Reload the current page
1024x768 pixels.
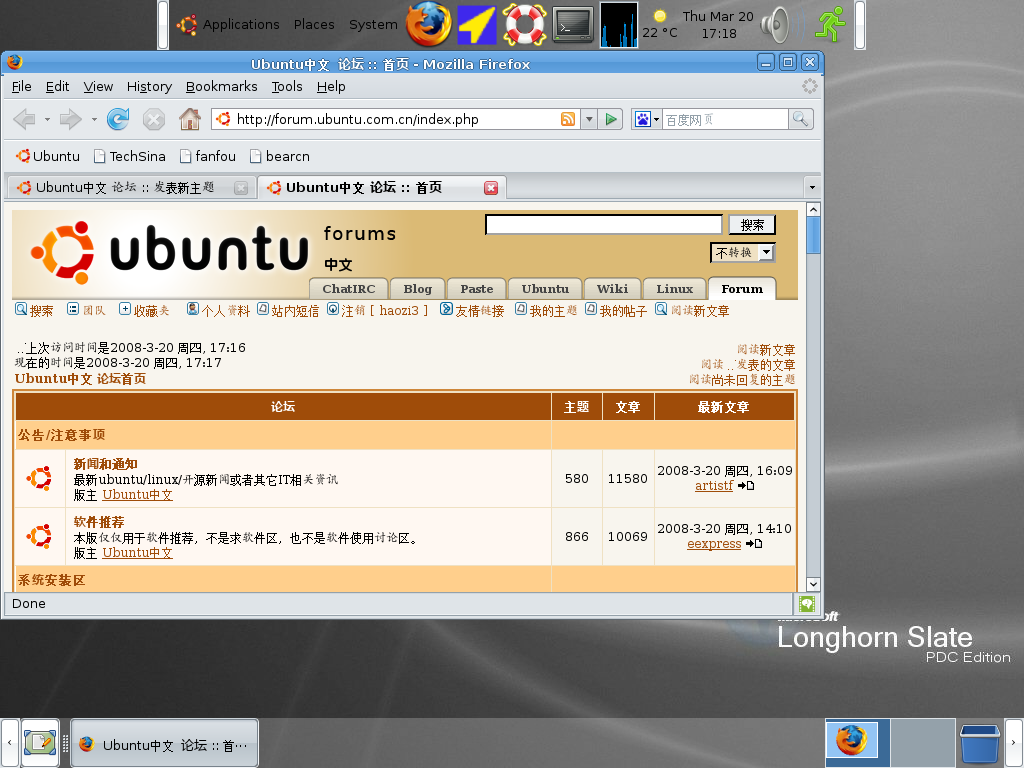(x=118, y=119)
